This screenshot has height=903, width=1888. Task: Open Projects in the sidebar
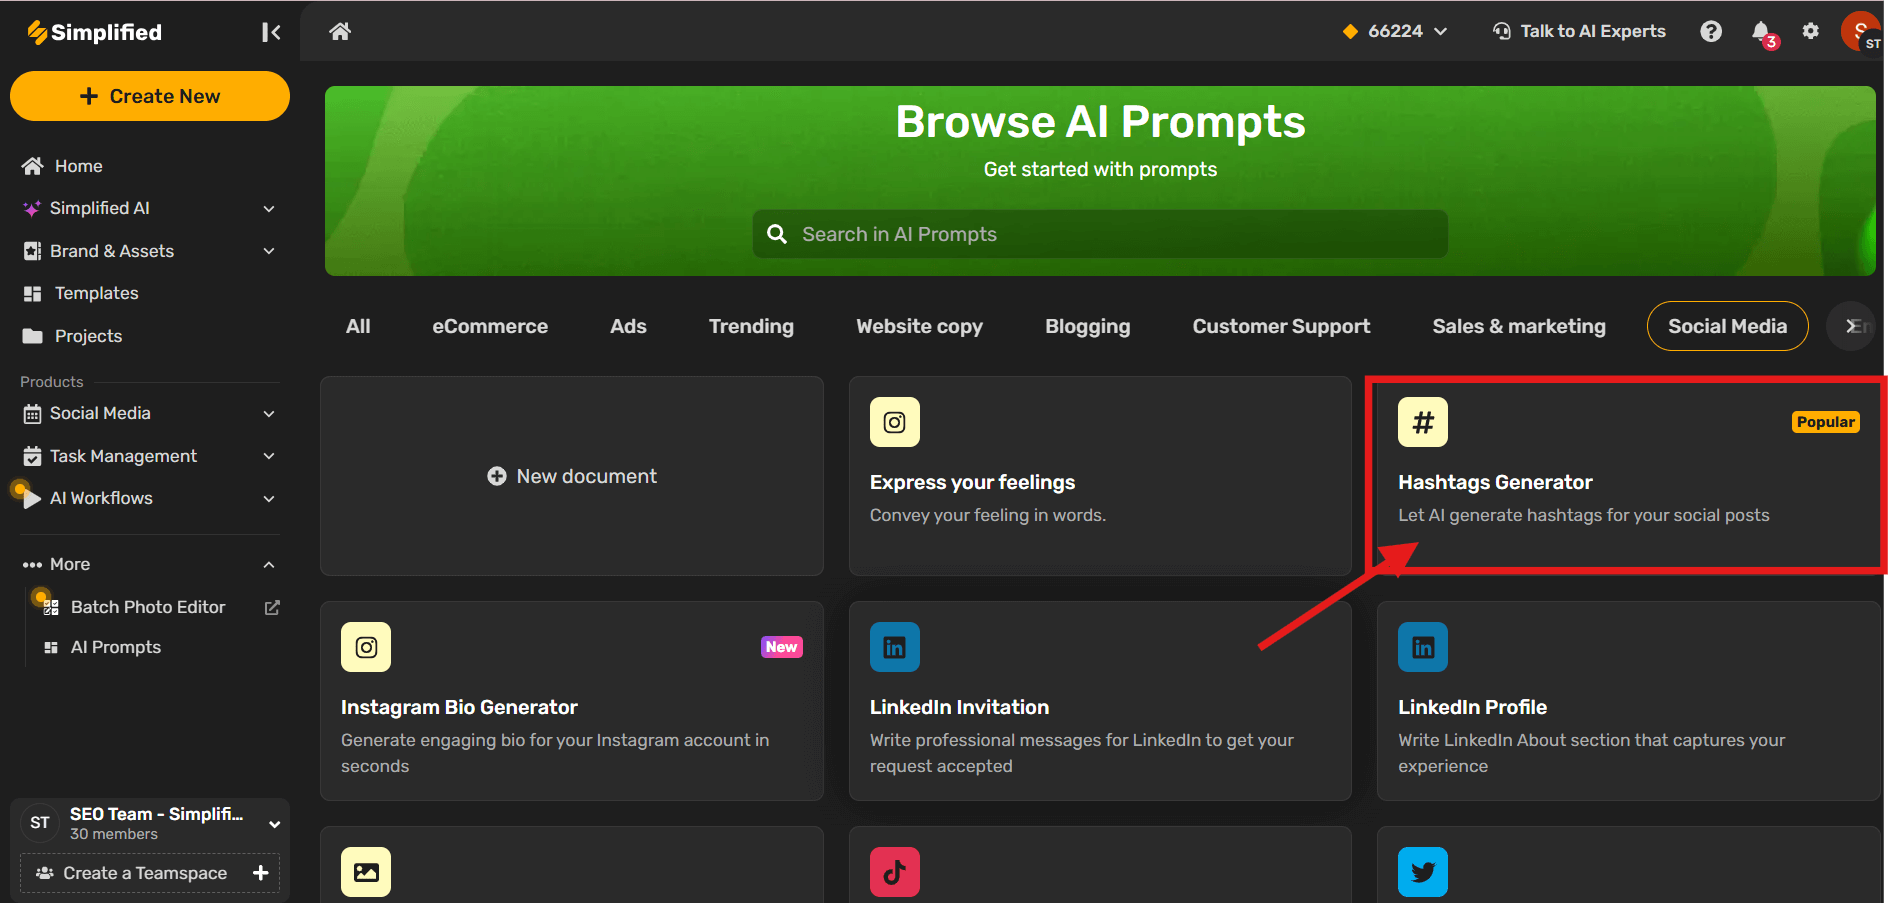coord(88,336)
